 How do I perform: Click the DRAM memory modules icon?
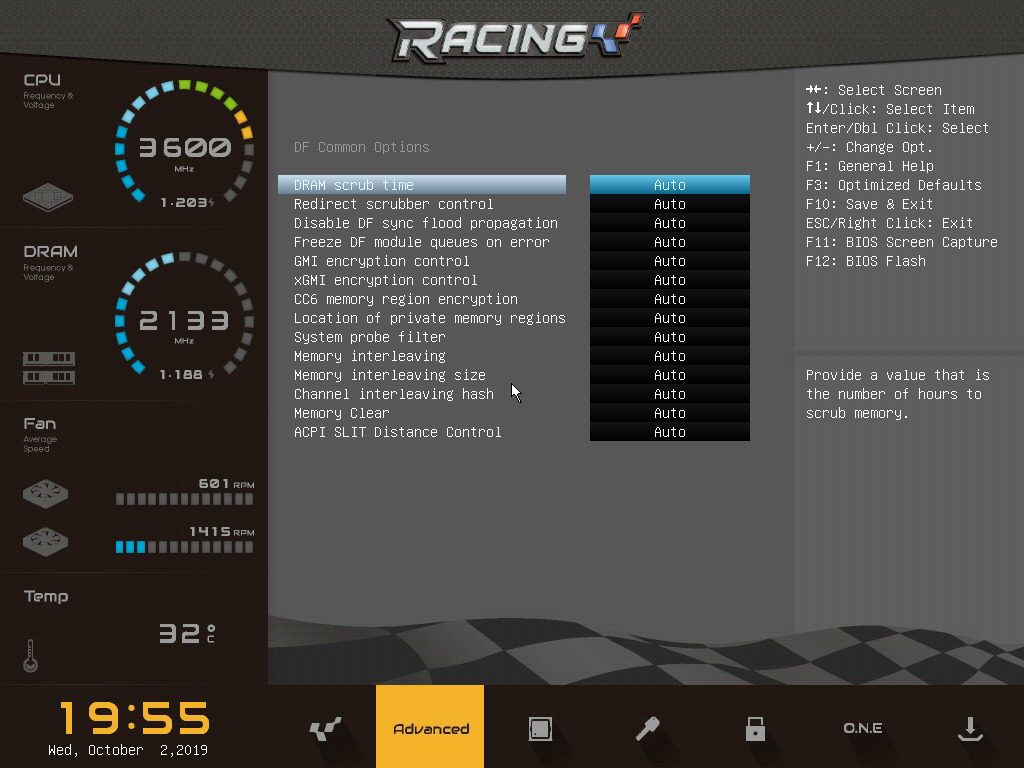pos(49,368)
